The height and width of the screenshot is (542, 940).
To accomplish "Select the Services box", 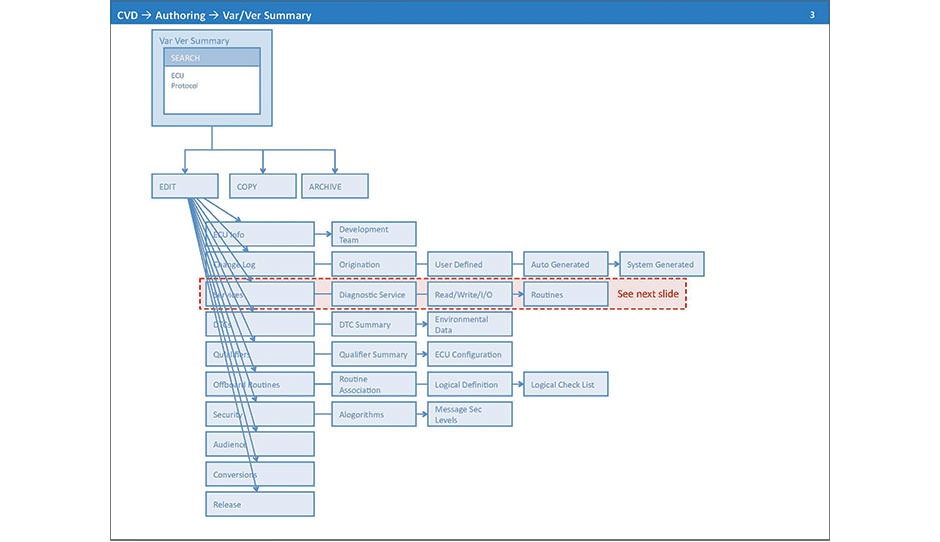I will click(260, 294).
